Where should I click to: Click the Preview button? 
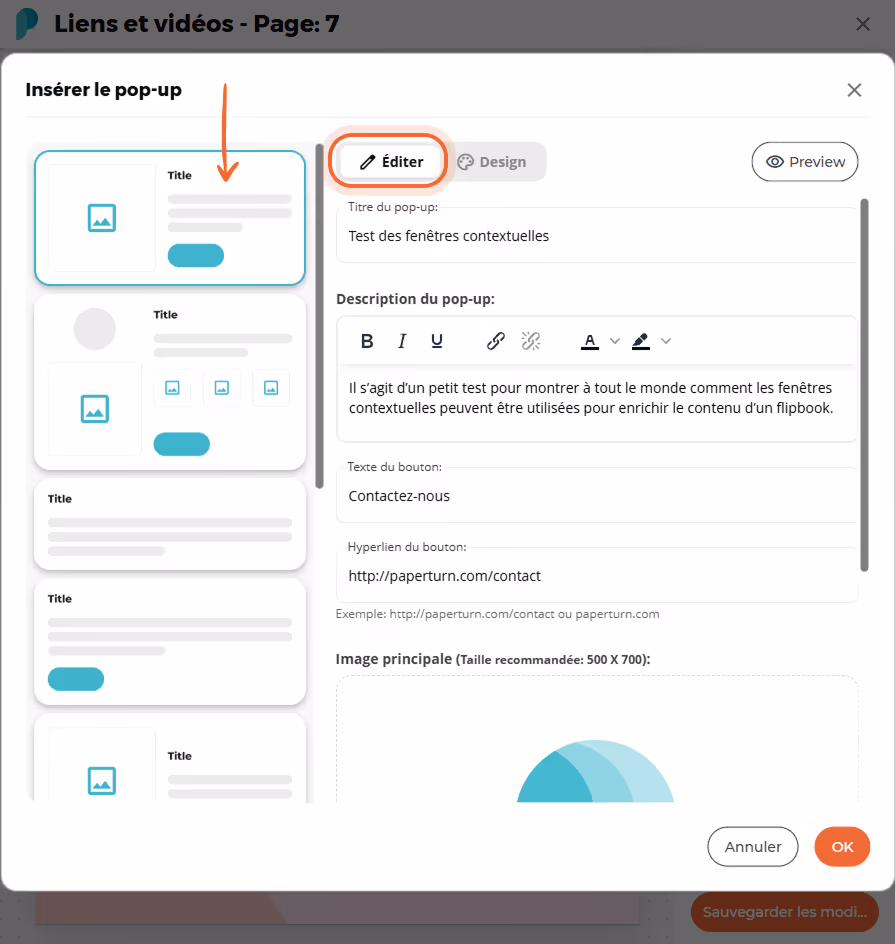(805, 161)
